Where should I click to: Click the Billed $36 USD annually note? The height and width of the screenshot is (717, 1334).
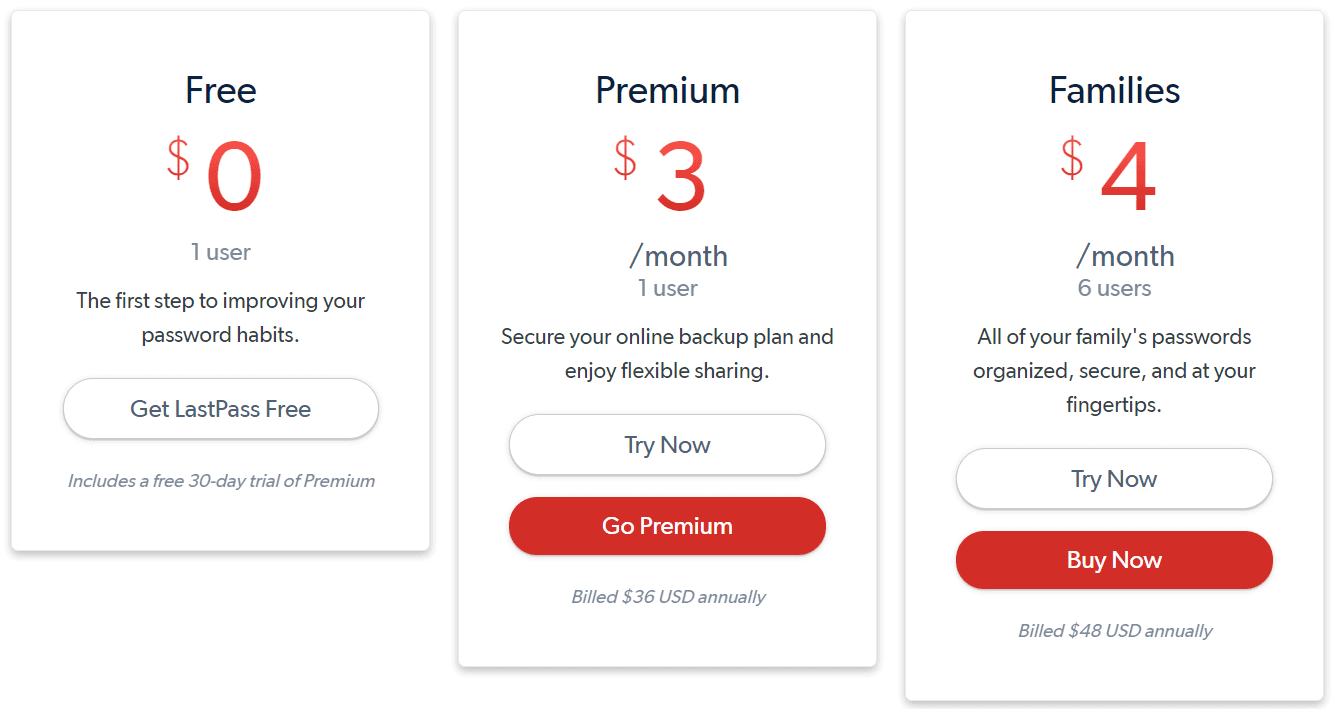click(668, 597)
